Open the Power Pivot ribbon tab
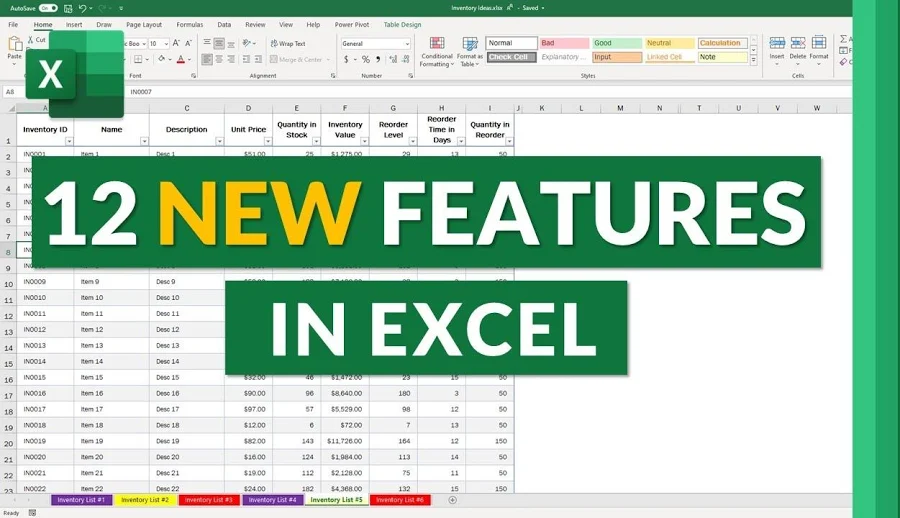The height and width of the screenshot is (518, 900). [x=352, y=25]
